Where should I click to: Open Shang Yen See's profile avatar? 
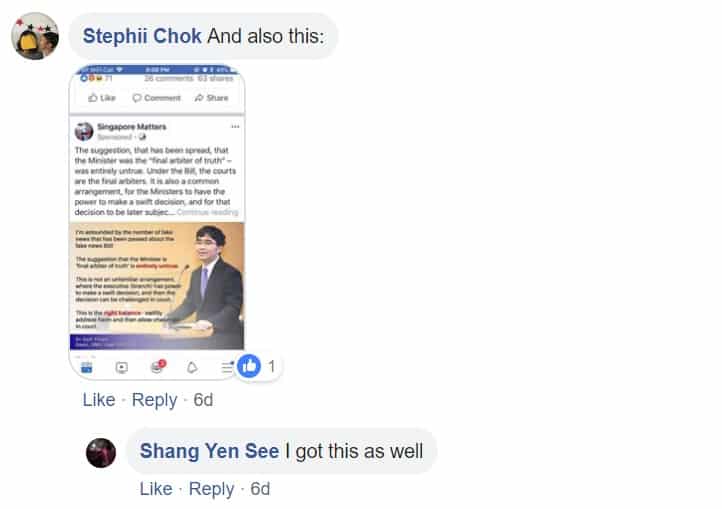point(101,453)
